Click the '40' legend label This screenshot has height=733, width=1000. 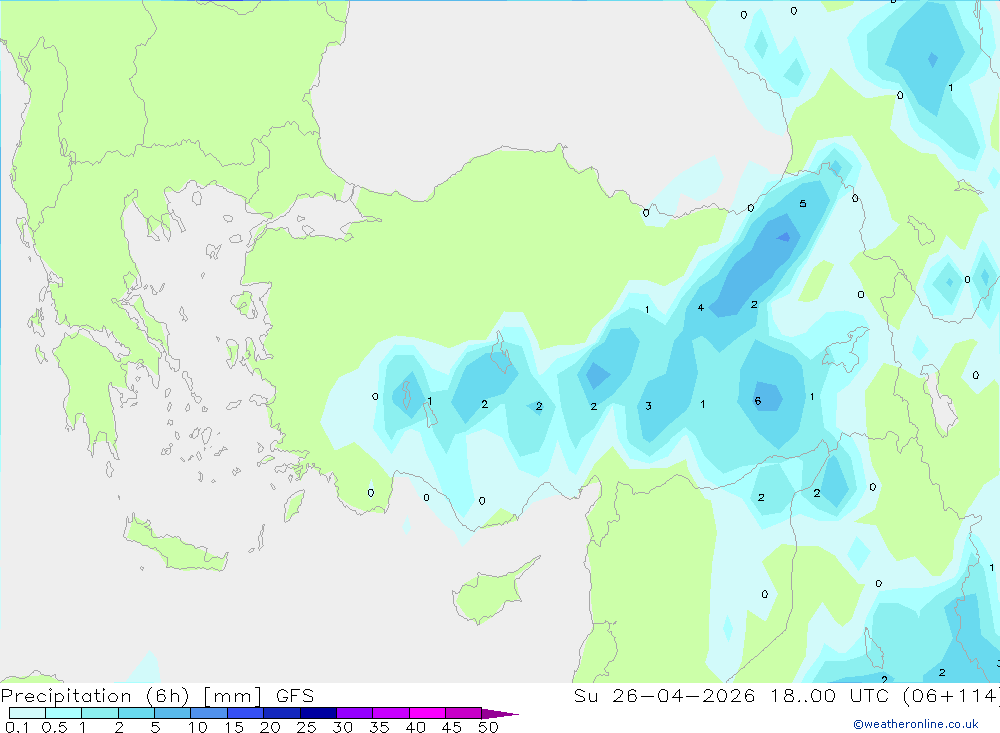point(415,727)
